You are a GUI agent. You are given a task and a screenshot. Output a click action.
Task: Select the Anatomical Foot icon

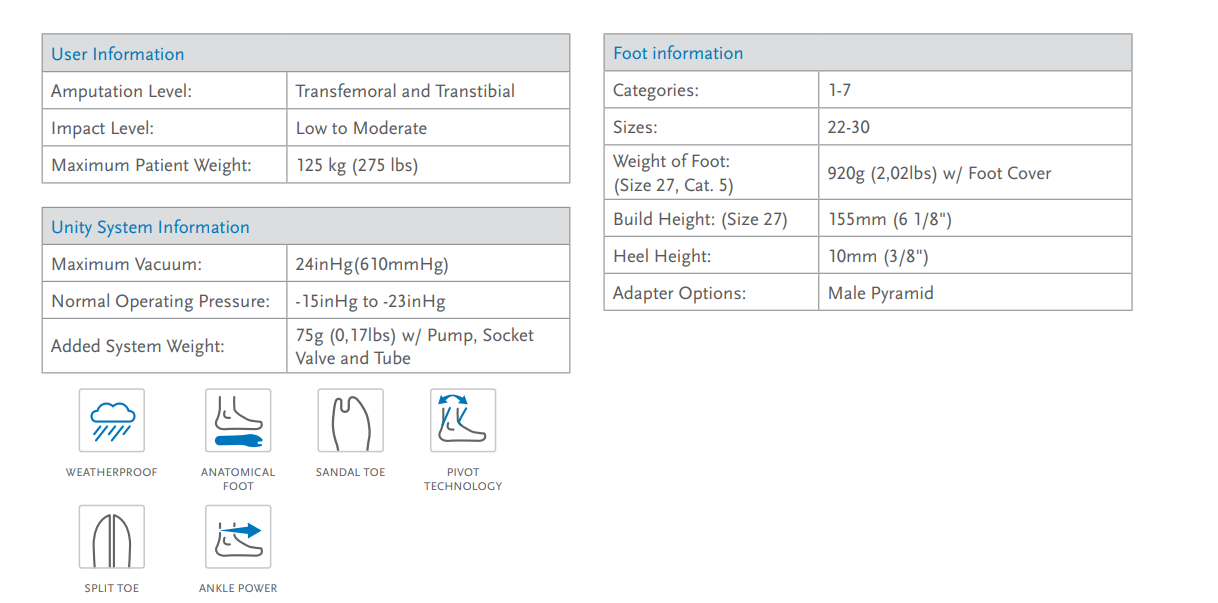(x=238, y=420)
